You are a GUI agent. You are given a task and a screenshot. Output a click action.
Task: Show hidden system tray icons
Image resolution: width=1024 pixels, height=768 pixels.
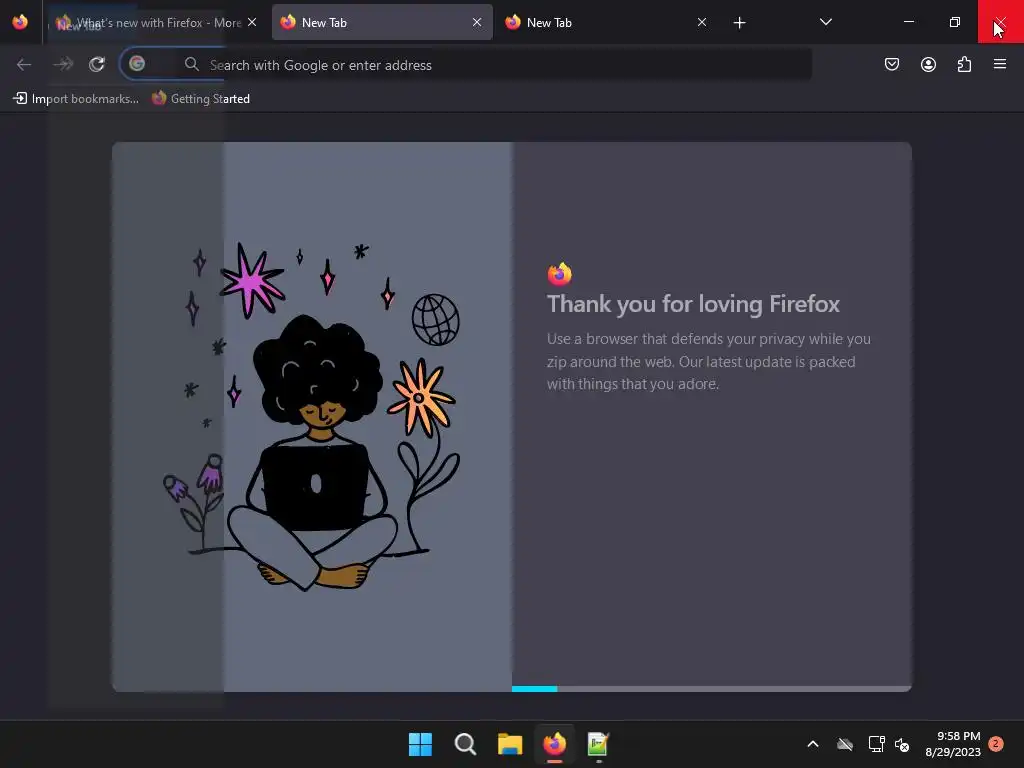[813, 744]
